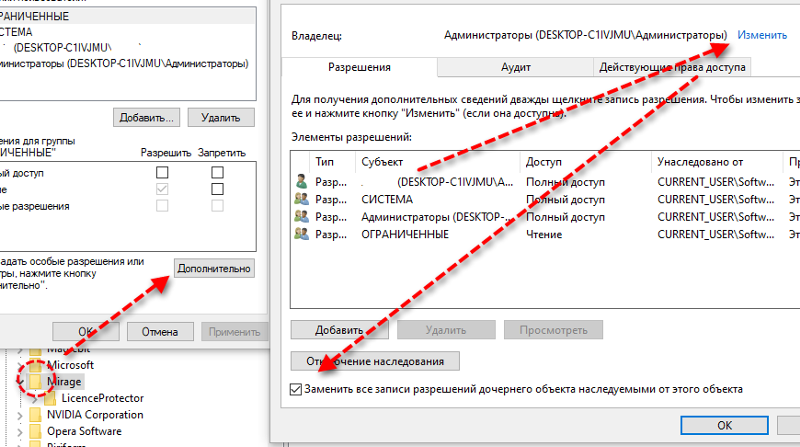This screenshot has height=447, width=800.
Task: Select LicenceProtector key in registry tree
Action: [103, 398]
